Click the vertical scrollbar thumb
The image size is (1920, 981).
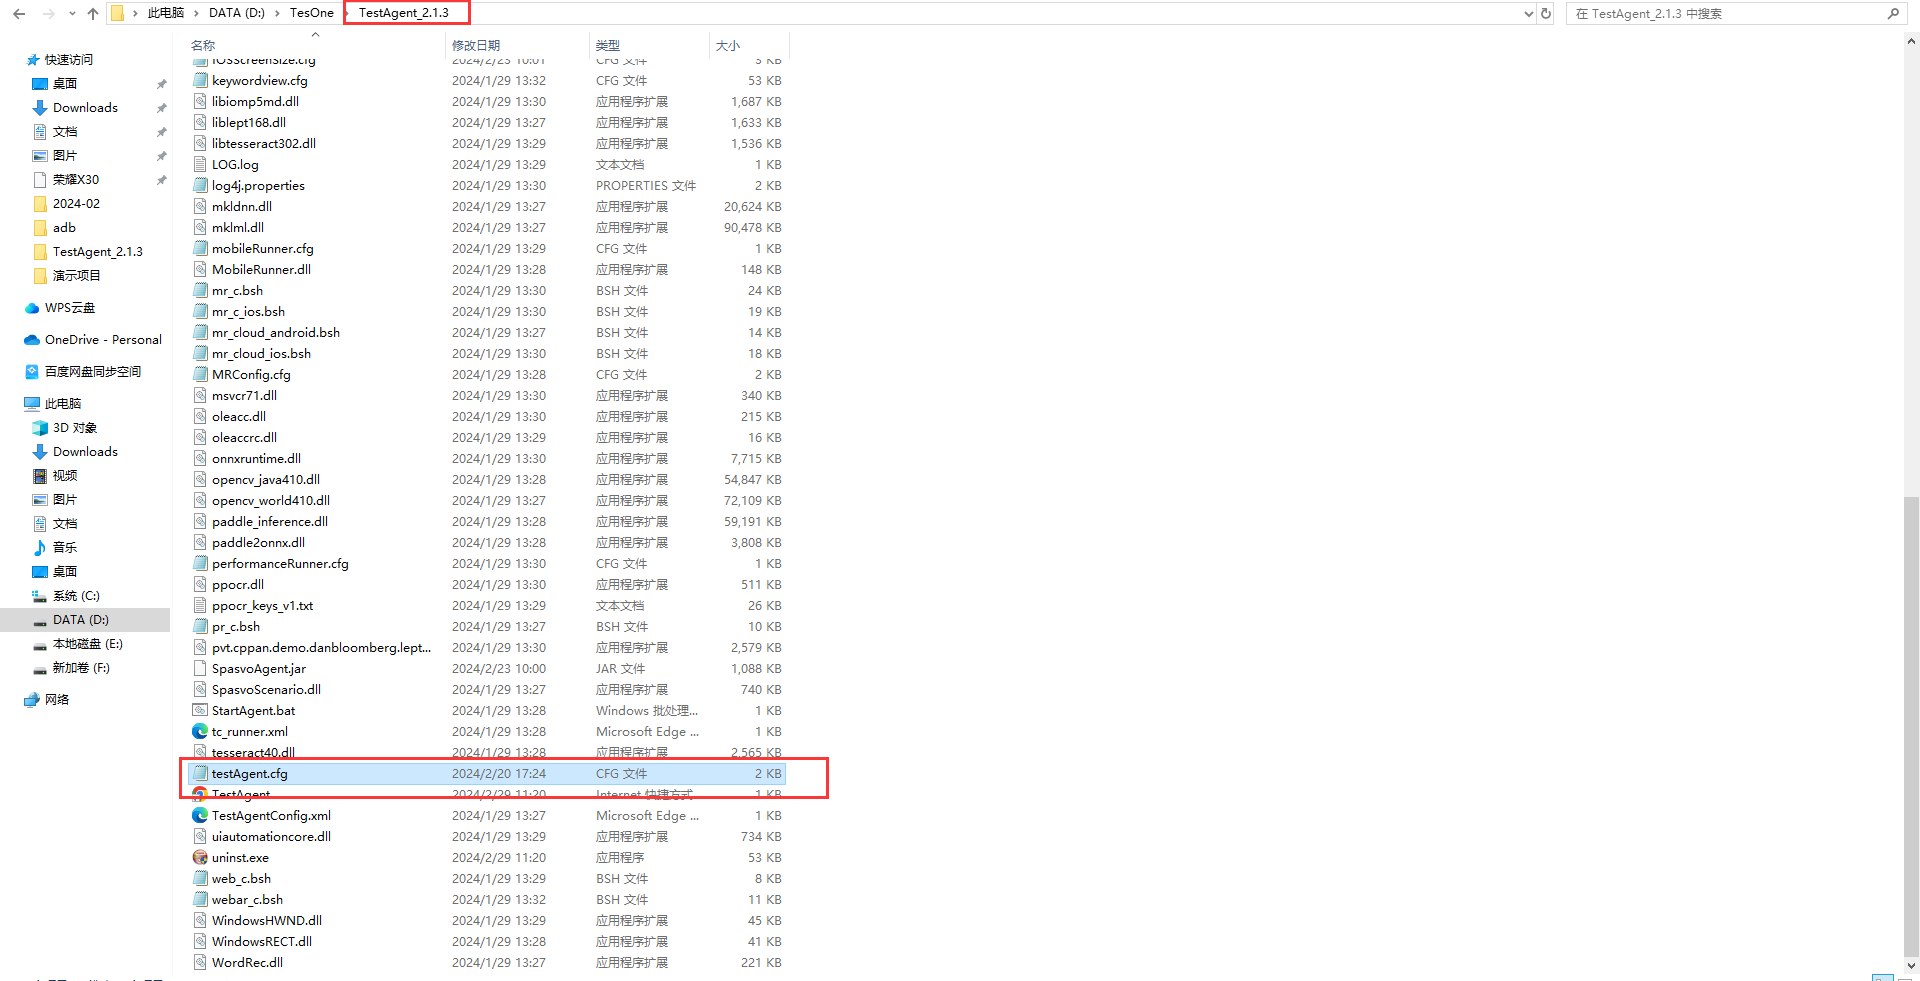point(1911,725)
